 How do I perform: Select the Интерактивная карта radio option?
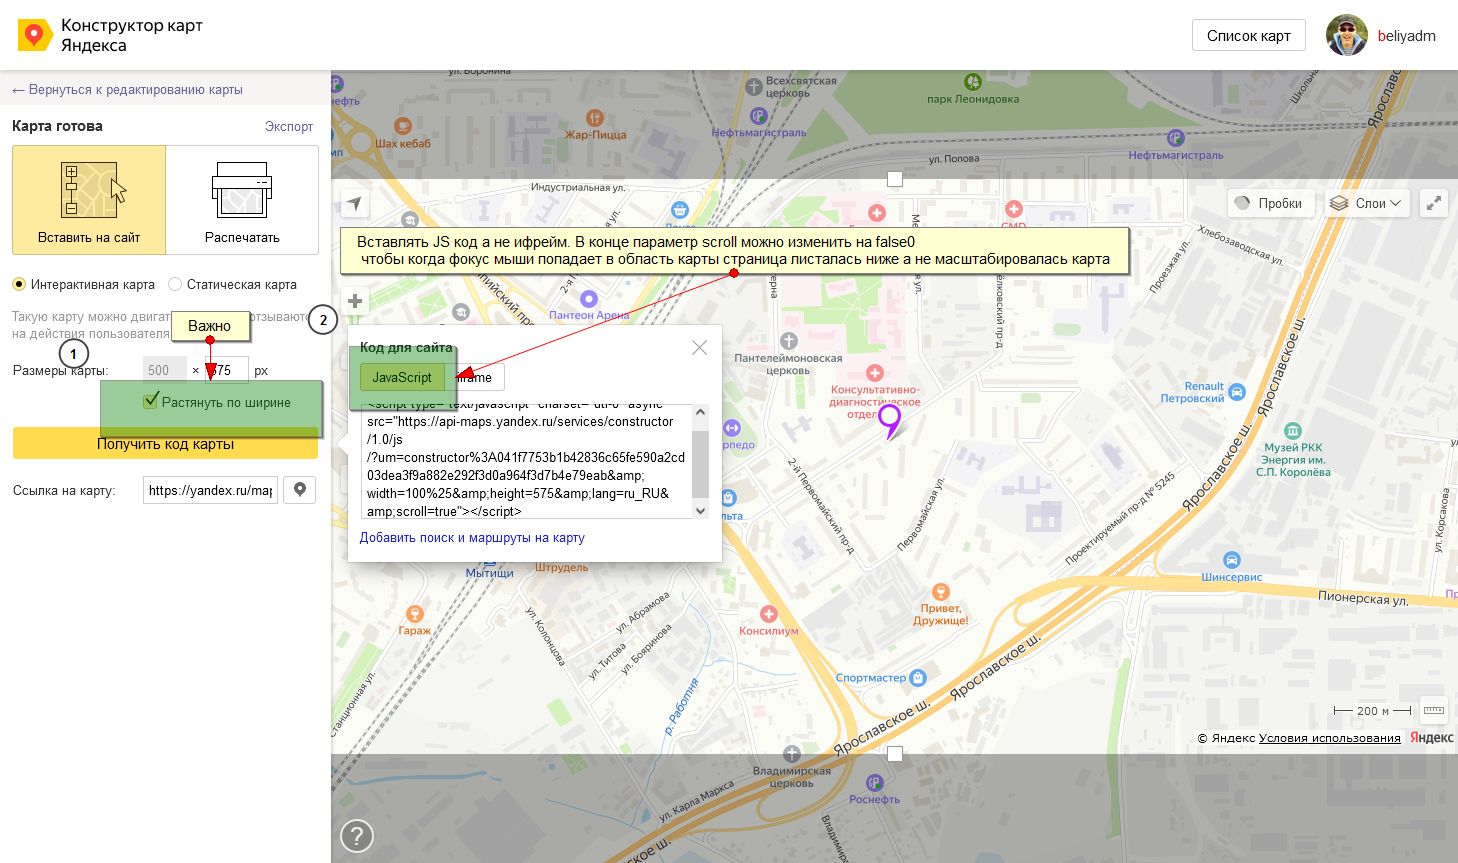tap(19, 284)
